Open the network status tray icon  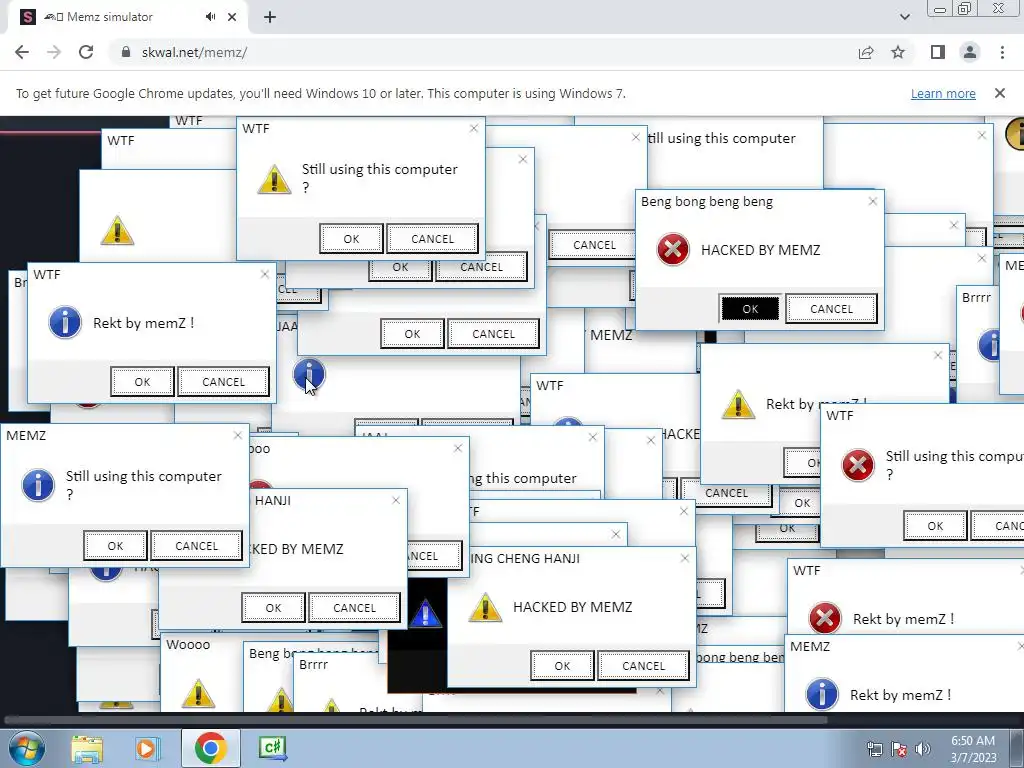(874, 749)
